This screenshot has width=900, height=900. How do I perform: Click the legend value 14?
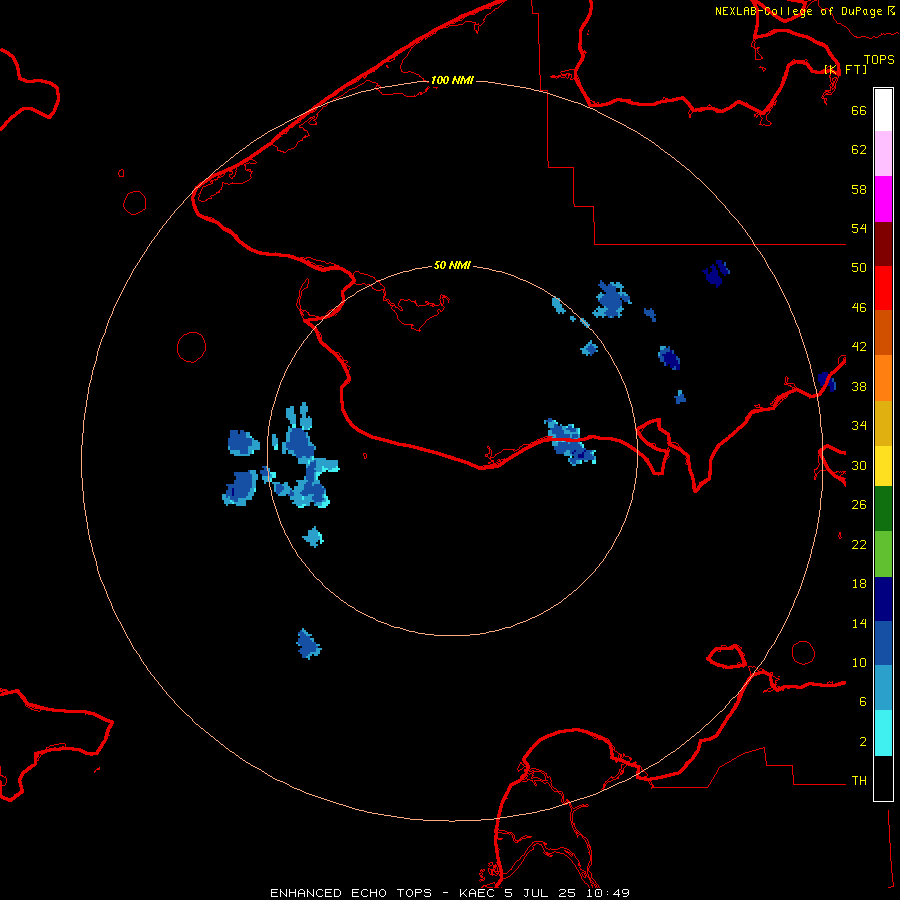(x=859, y=623)
